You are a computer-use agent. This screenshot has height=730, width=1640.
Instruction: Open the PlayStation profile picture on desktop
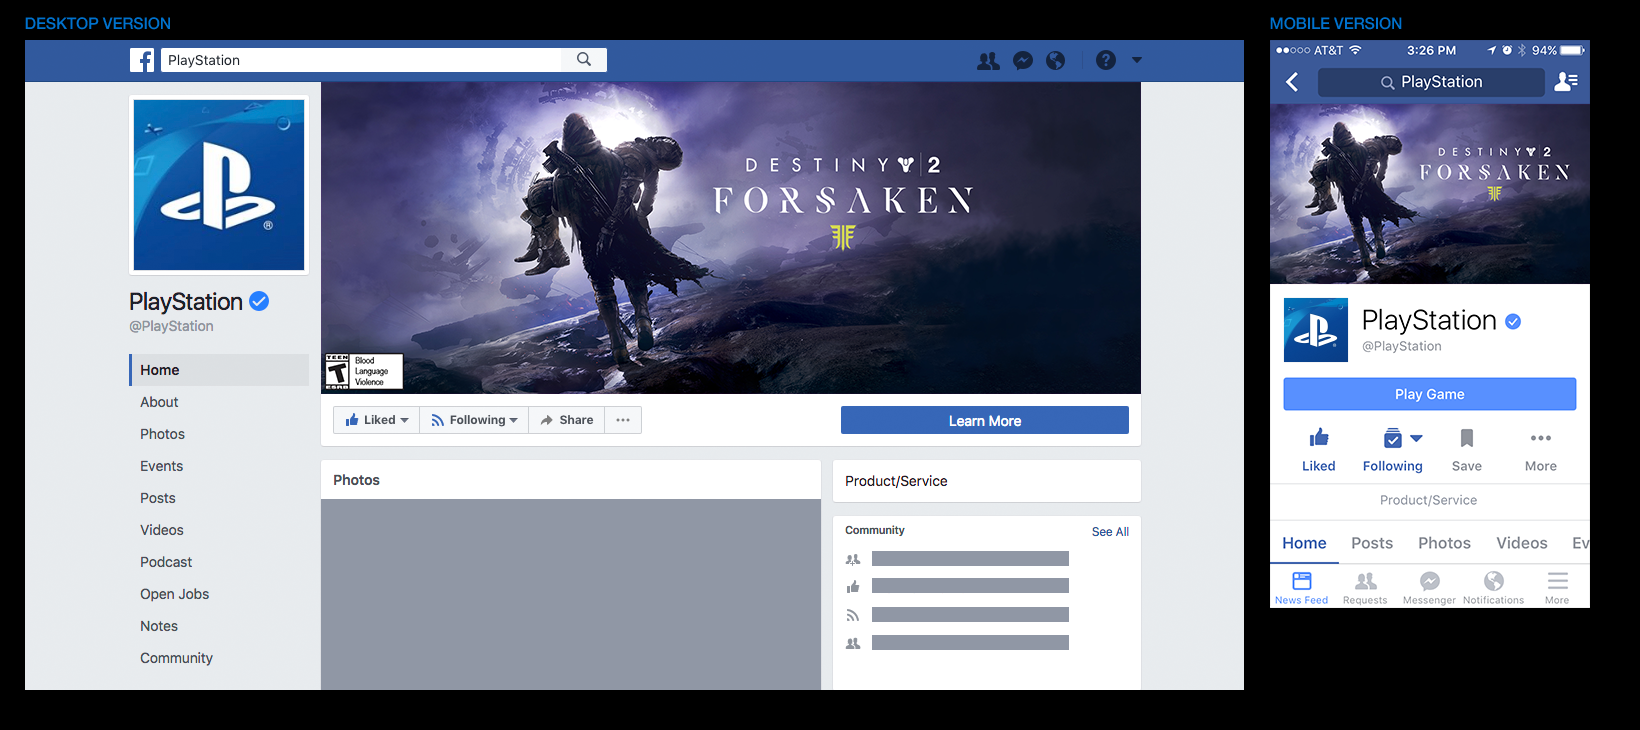point(219,185)
